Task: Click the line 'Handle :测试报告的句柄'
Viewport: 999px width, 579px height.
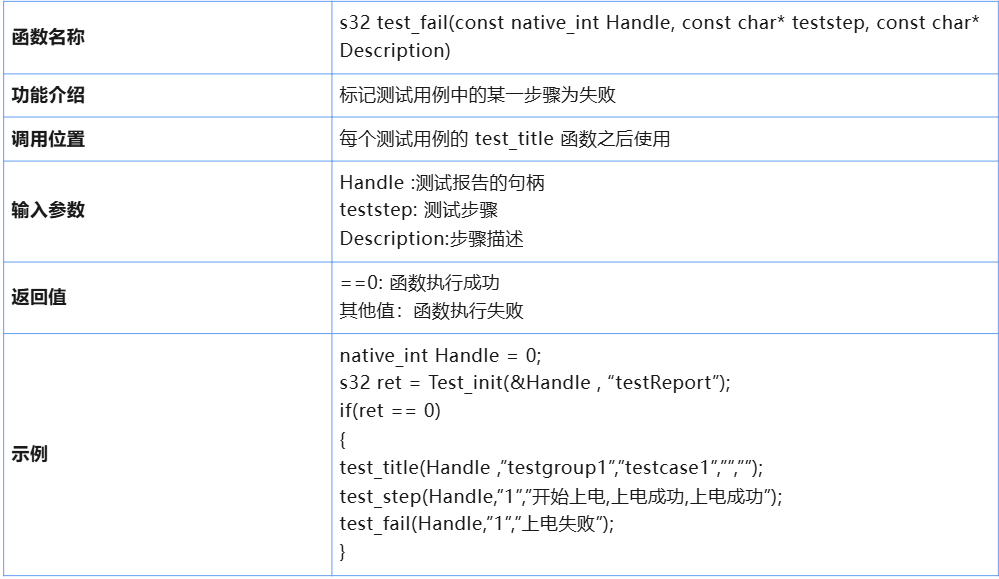Action: pos(442,183)
